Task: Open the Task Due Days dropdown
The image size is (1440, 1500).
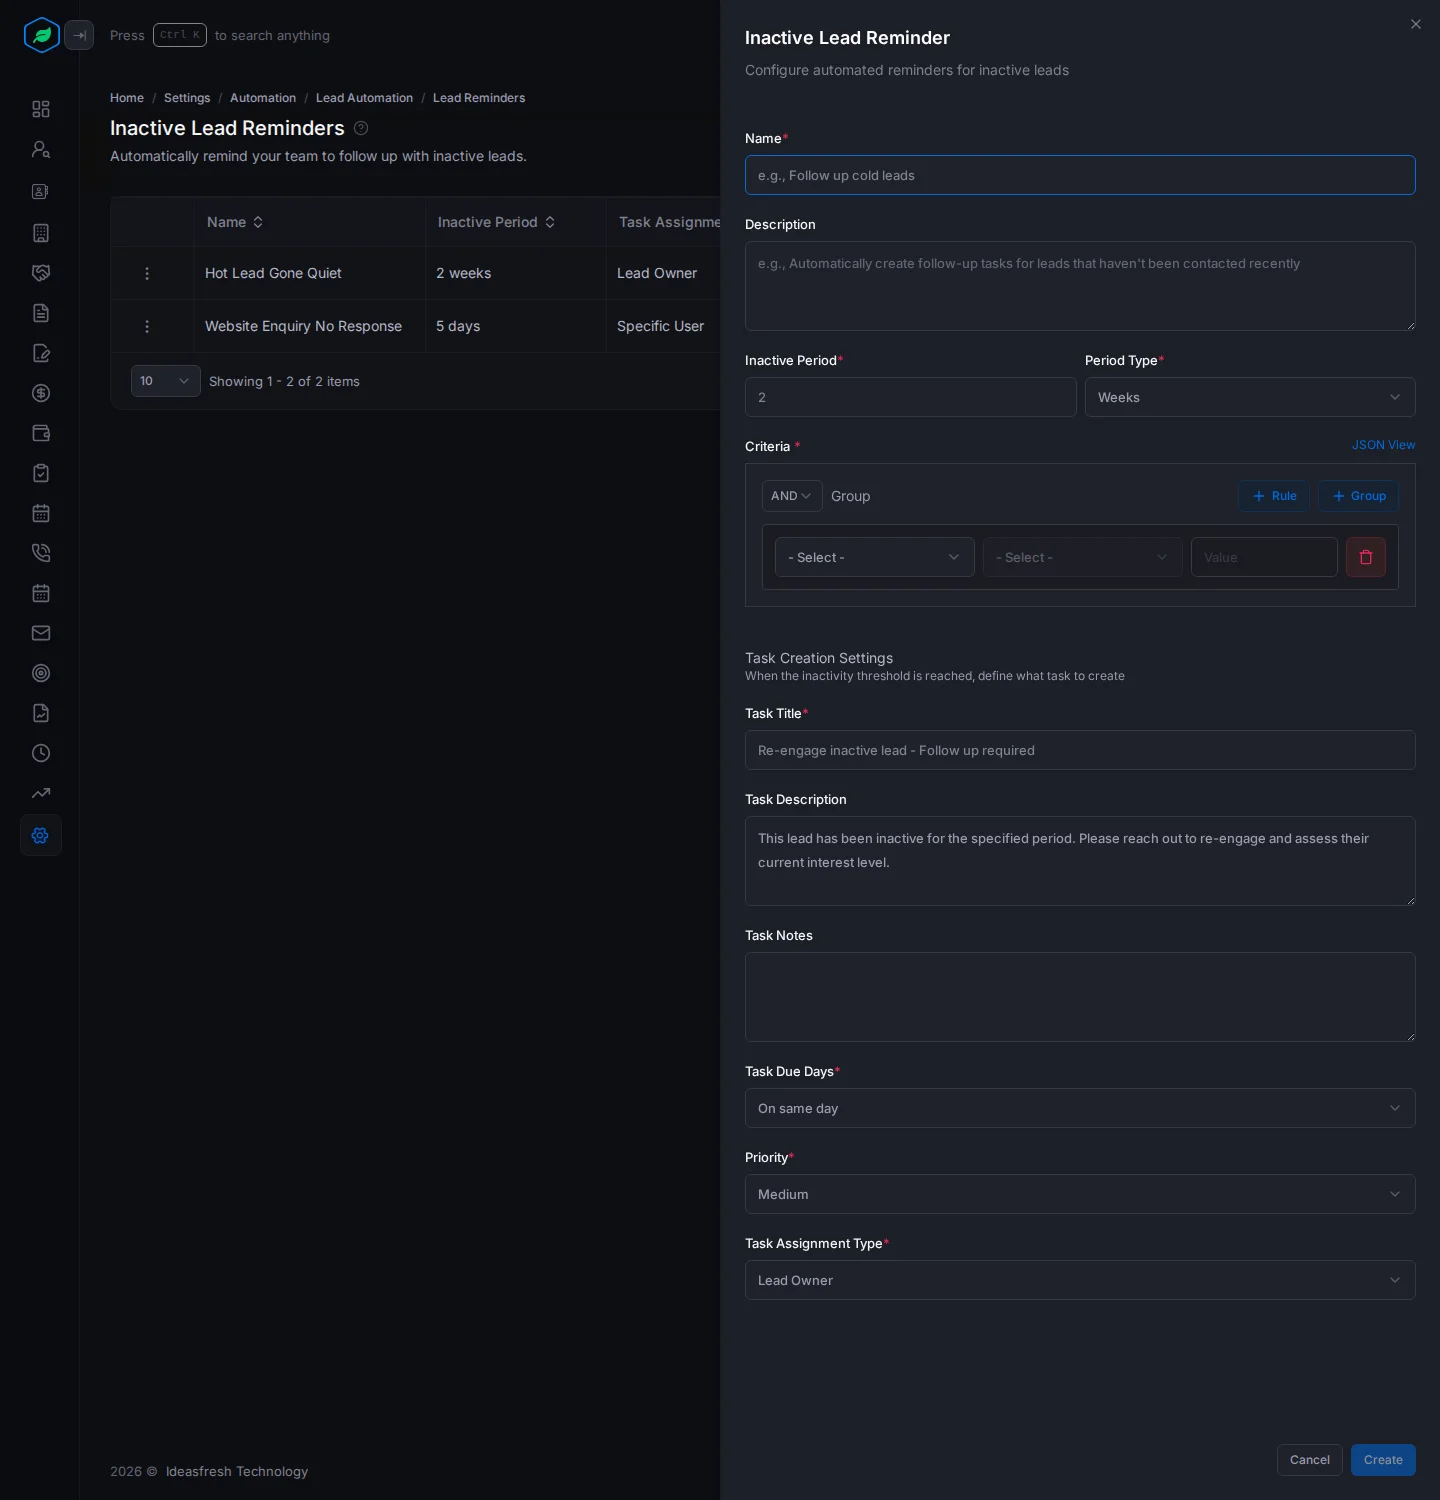Action: pyautogui.click(x=1080, y=1108)
